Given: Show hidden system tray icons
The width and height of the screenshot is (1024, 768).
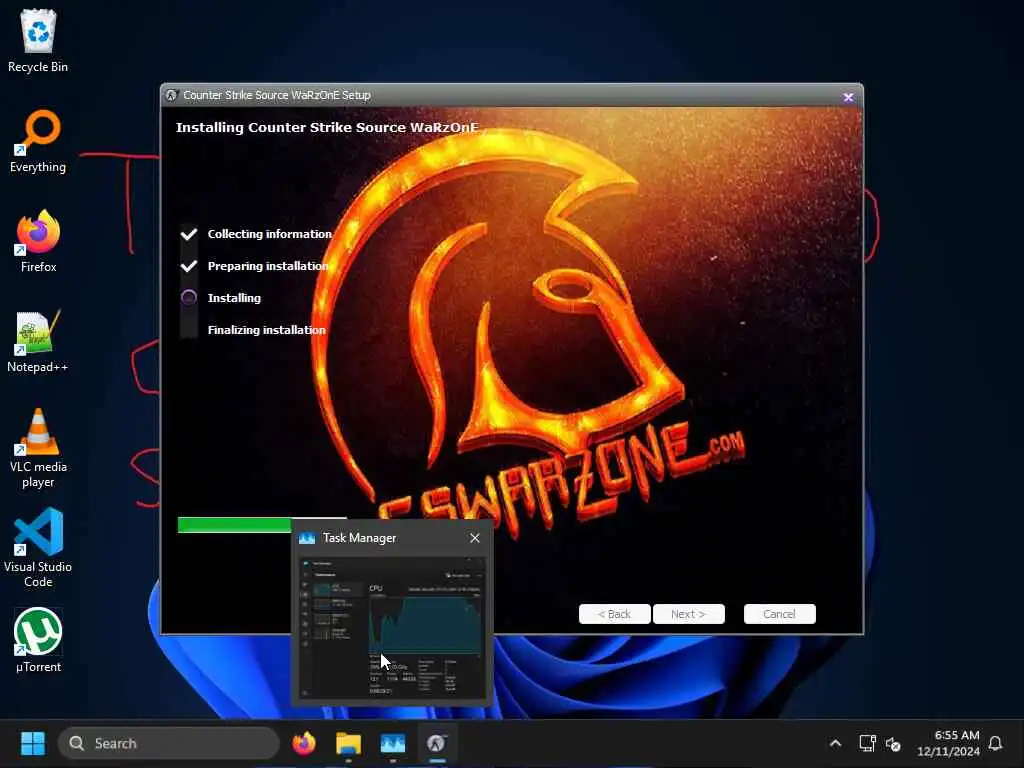Looking at the screenshot, I should pyautogui.click(x=835, y=743).
